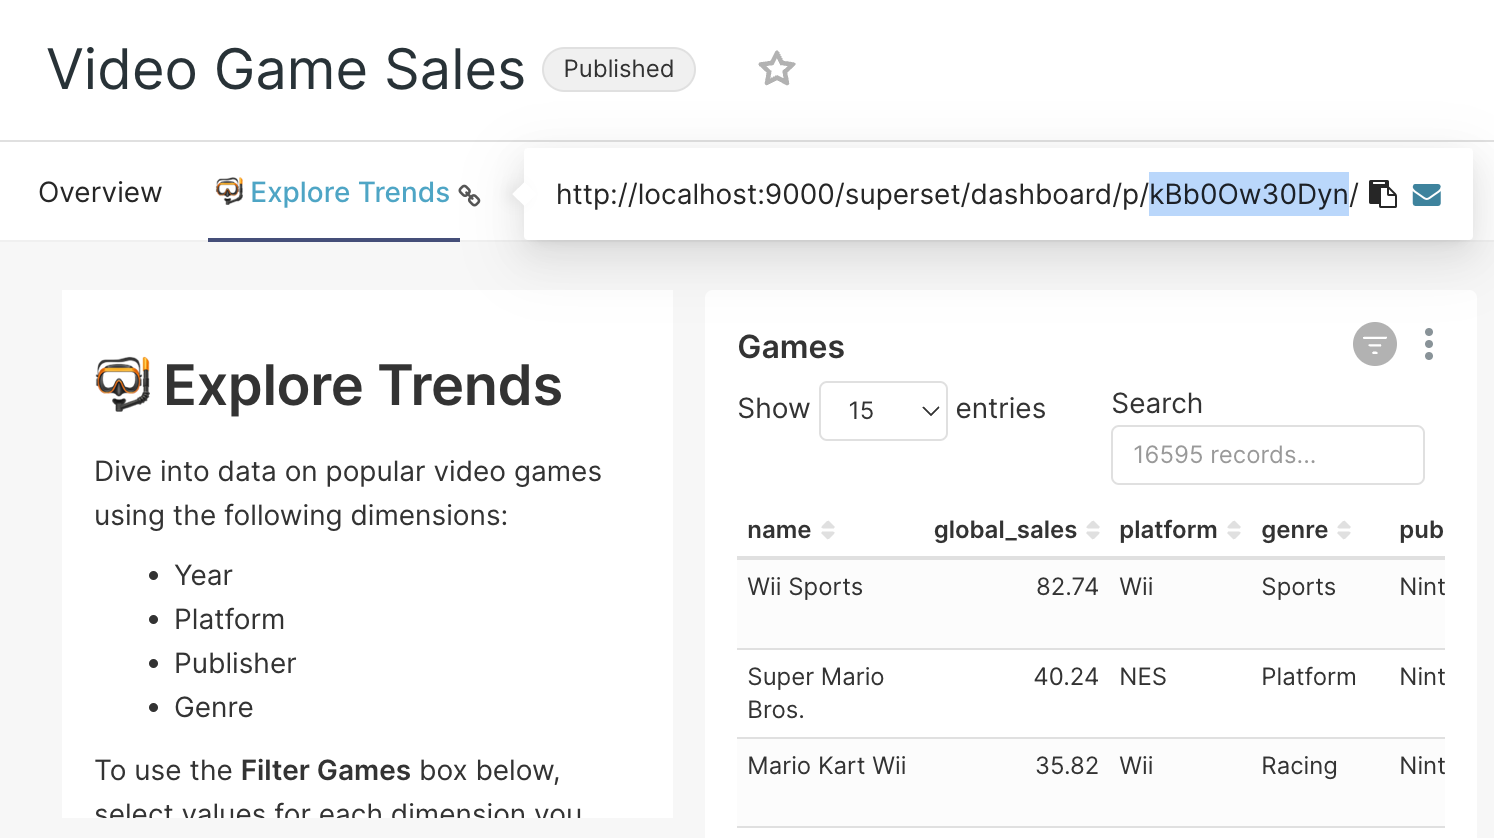Sort table by platform sort arrows
1494x838 pixels.
pos(1234,530)
